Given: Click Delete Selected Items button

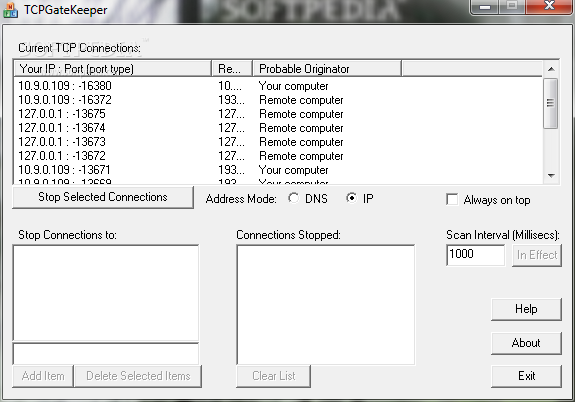Looking at the screenshot, I should click(138, 376).
